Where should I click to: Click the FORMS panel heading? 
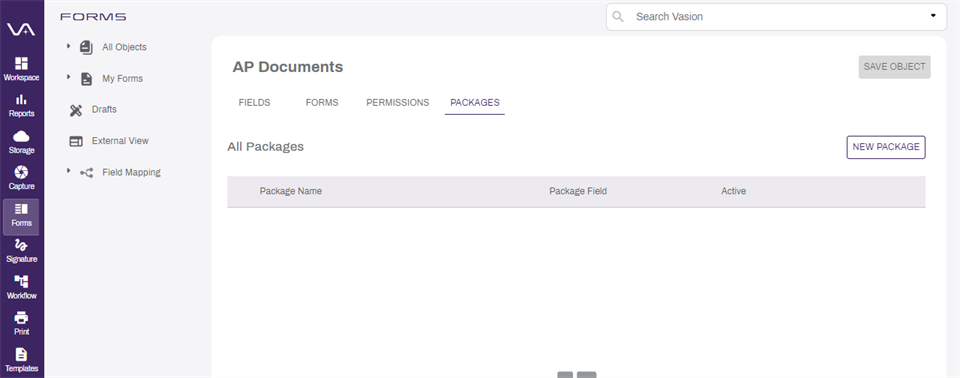[x=93, y=17]
